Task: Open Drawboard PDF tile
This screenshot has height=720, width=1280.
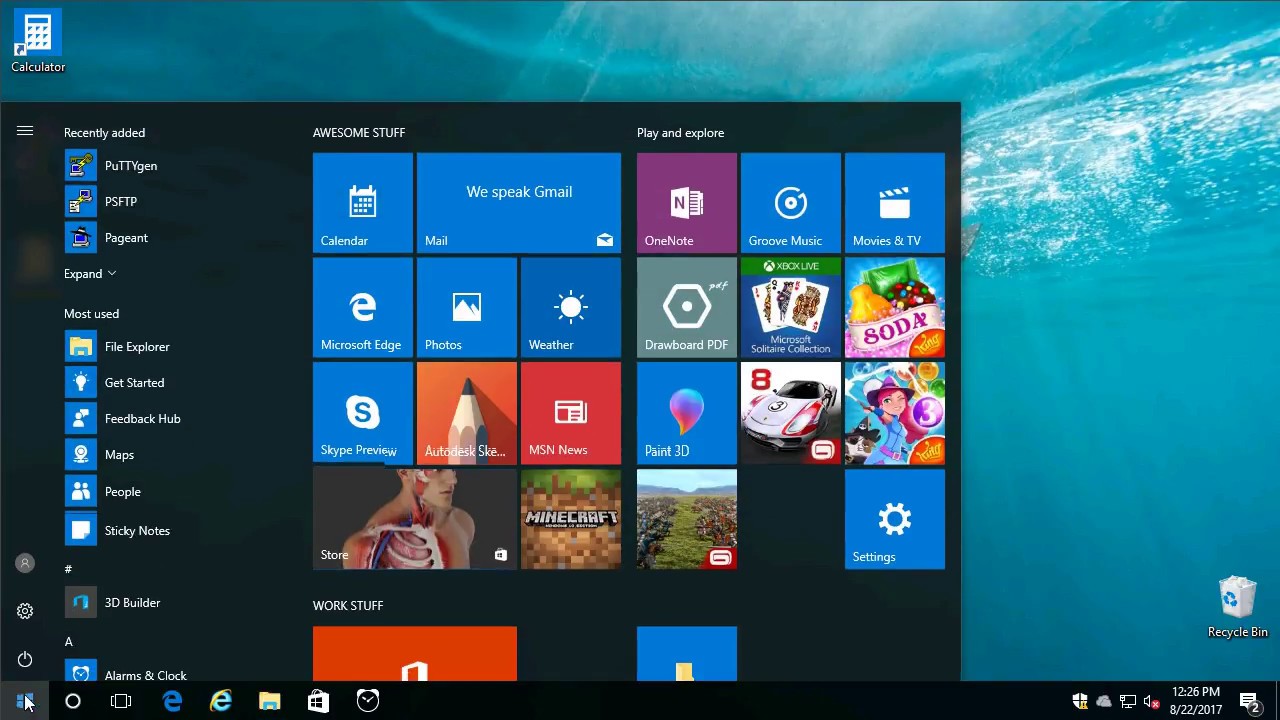Action: [x=686, y=307]
